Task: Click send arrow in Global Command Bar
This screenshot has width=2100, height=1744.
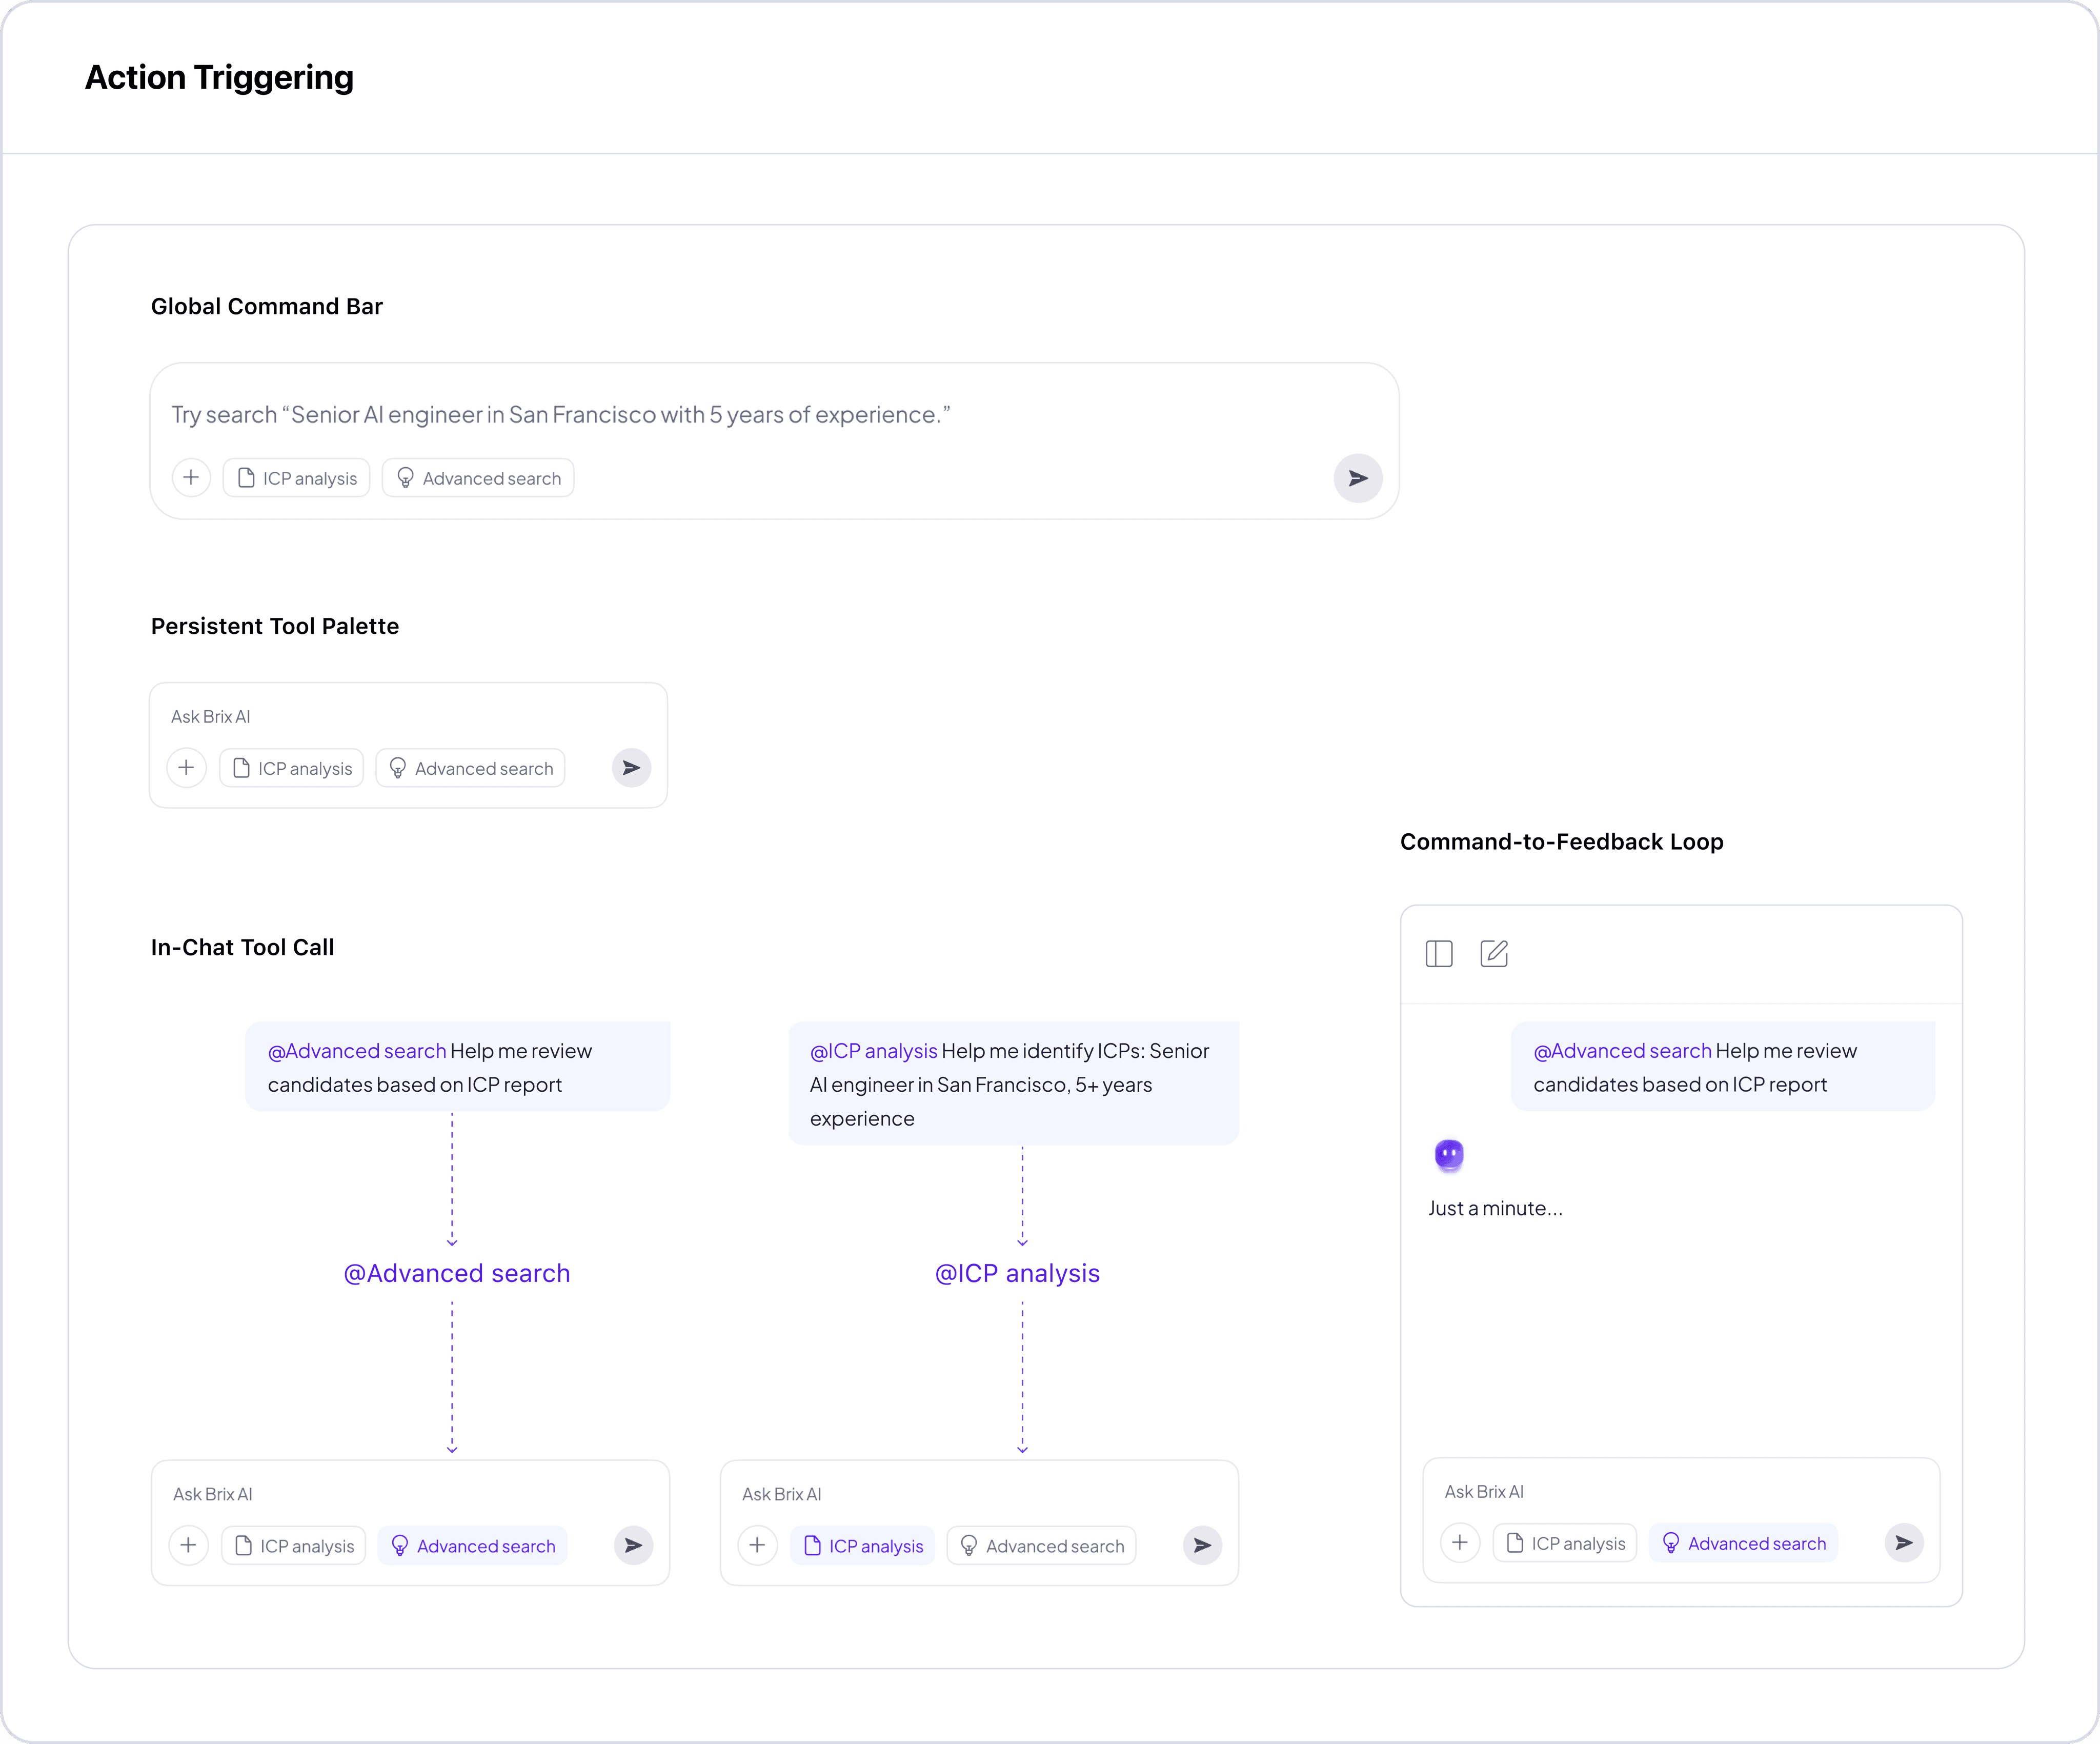Action: [x=1357, y=478]
